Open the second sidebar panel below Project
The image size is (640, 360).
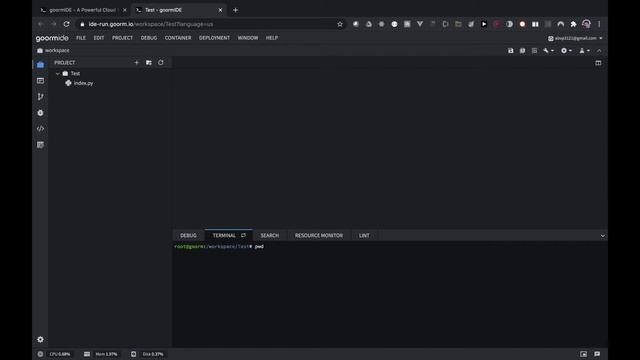click(40, 81)
